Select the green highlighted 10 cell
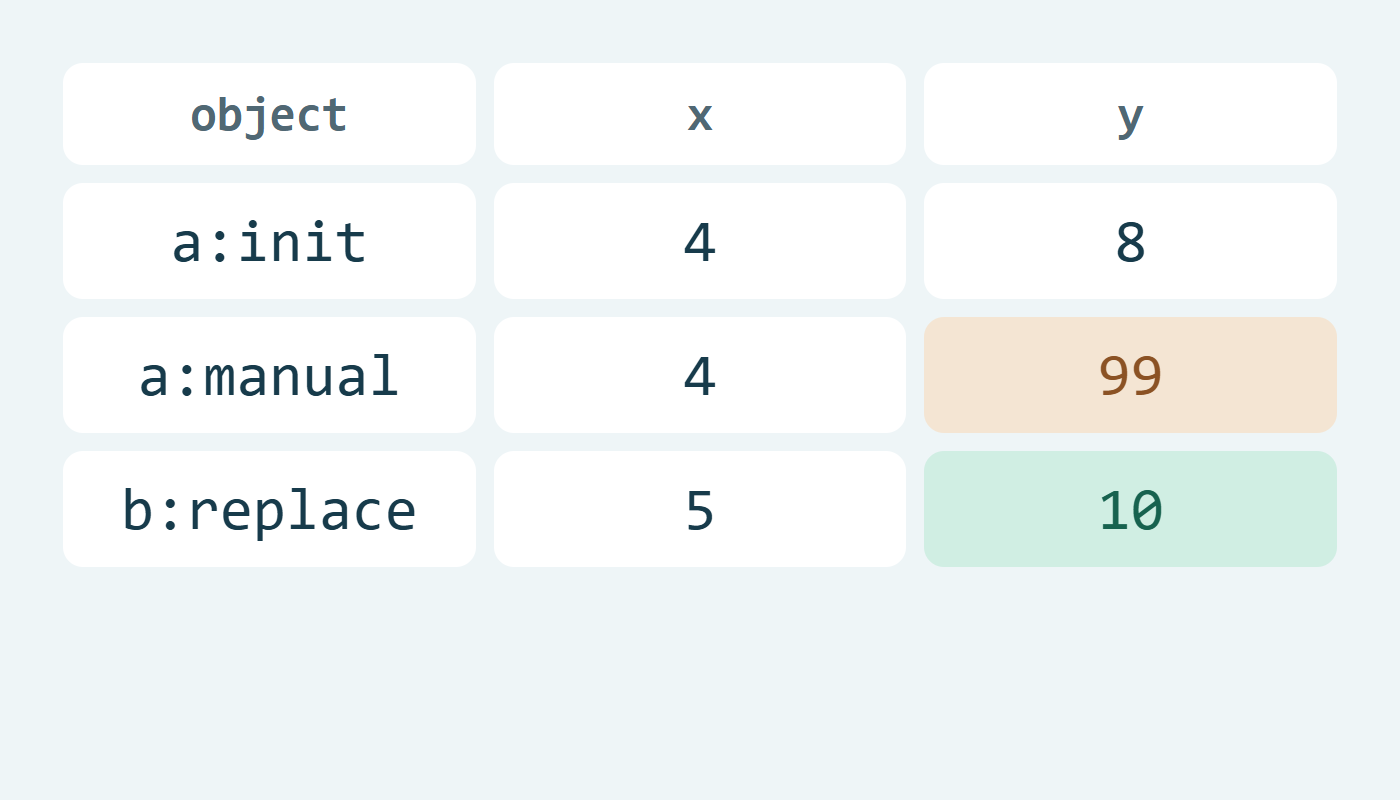 point(1130,509)
